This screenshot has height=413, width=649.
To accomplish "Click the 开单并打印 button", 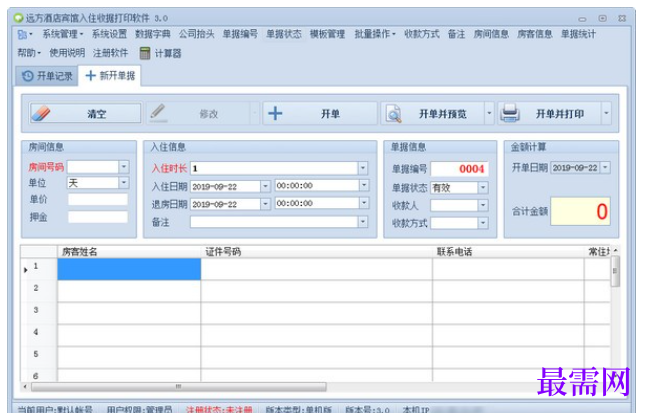I will [x=549, y=113].
